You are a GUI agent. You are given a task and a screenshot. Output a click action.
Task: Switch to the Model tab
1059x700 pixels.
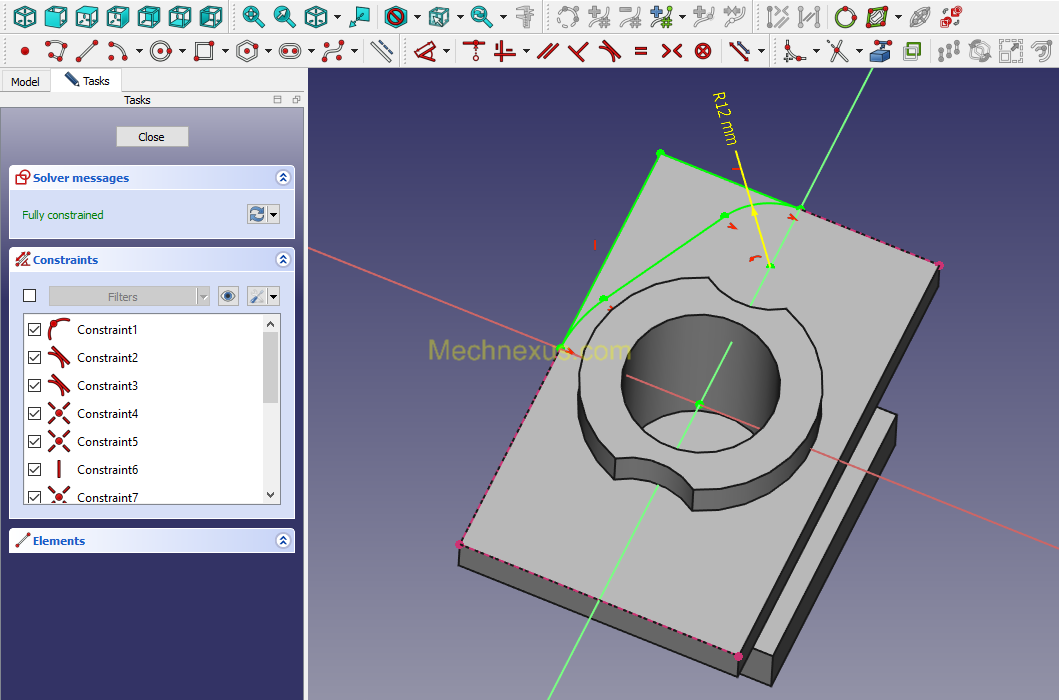click(x=25, y=82)
